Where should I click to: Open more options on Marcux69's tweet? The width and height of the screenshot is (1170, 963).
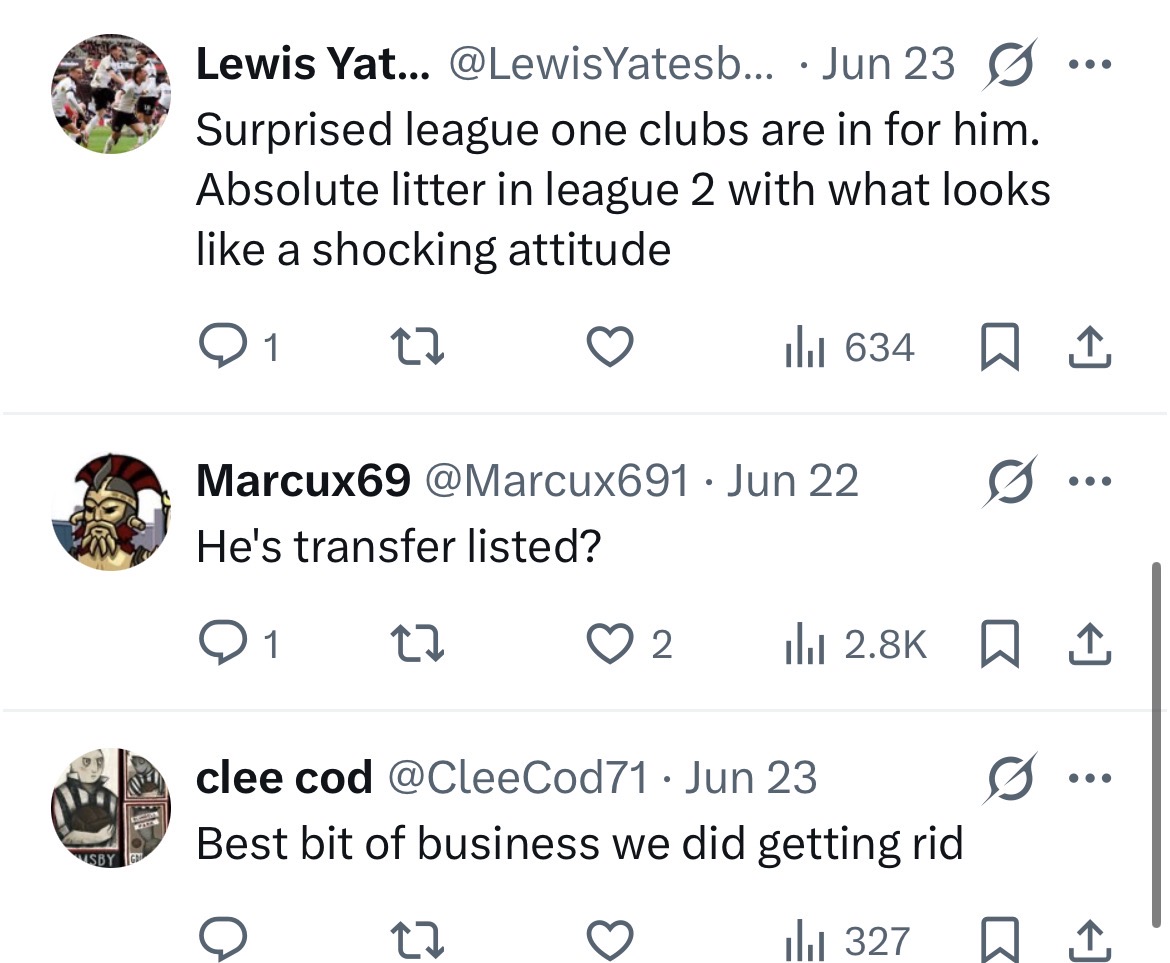click(1090, 481)
